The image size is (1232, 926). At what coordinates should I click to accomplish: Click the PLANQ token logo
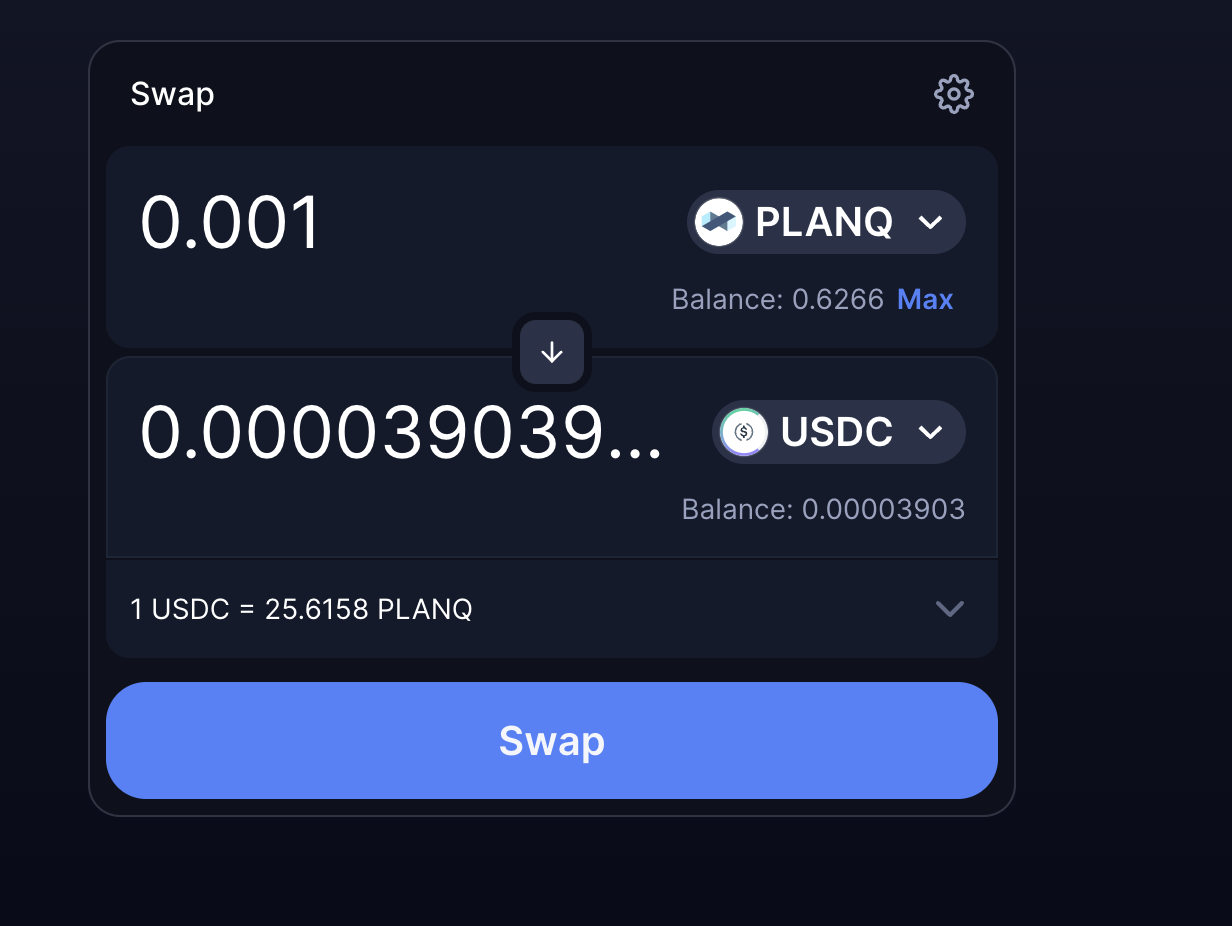tap(719, 222)
